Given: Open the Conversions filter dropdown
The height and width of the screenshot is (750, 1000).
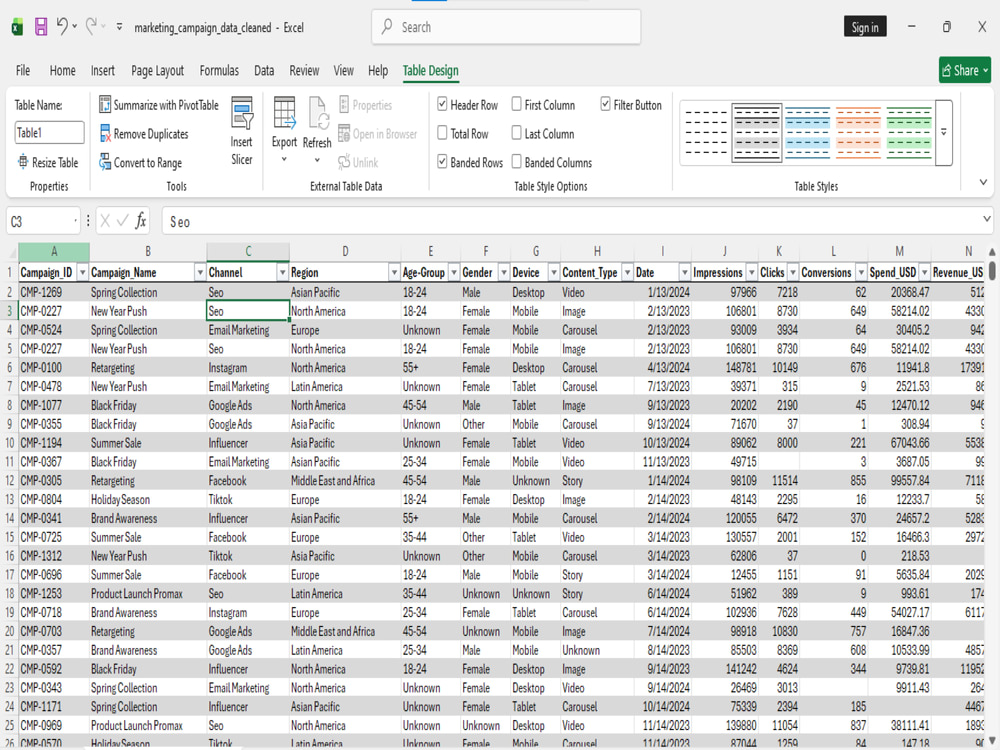Looking at the screenshot, I should [860, 273].
